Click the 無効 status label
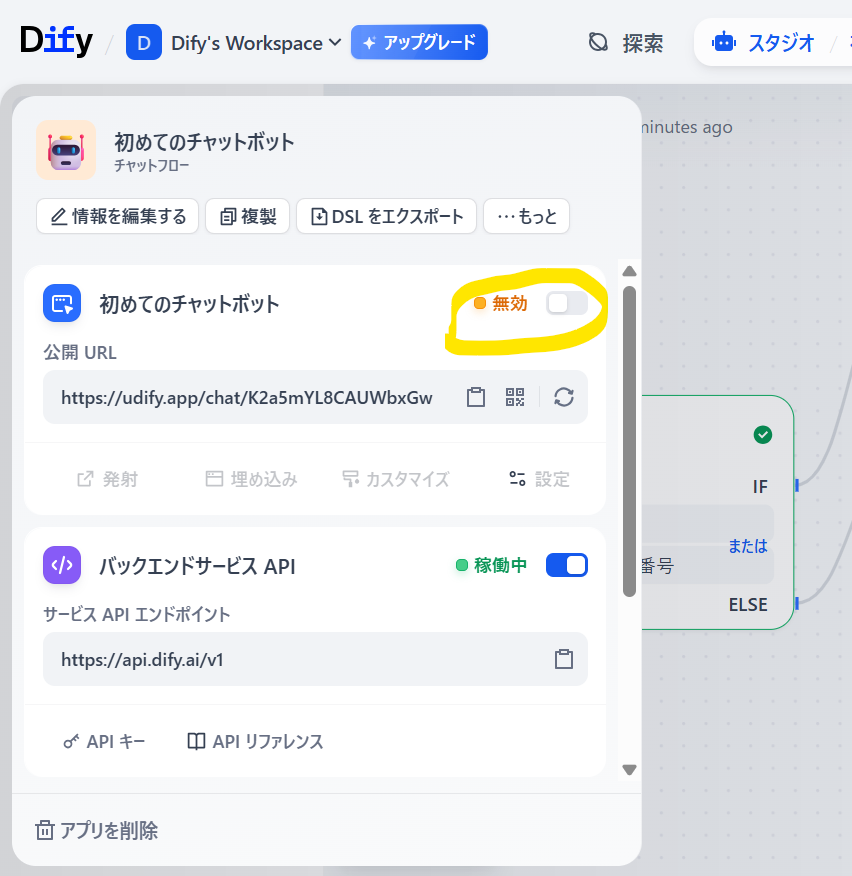The image size is (852, 876). [510, 303]
